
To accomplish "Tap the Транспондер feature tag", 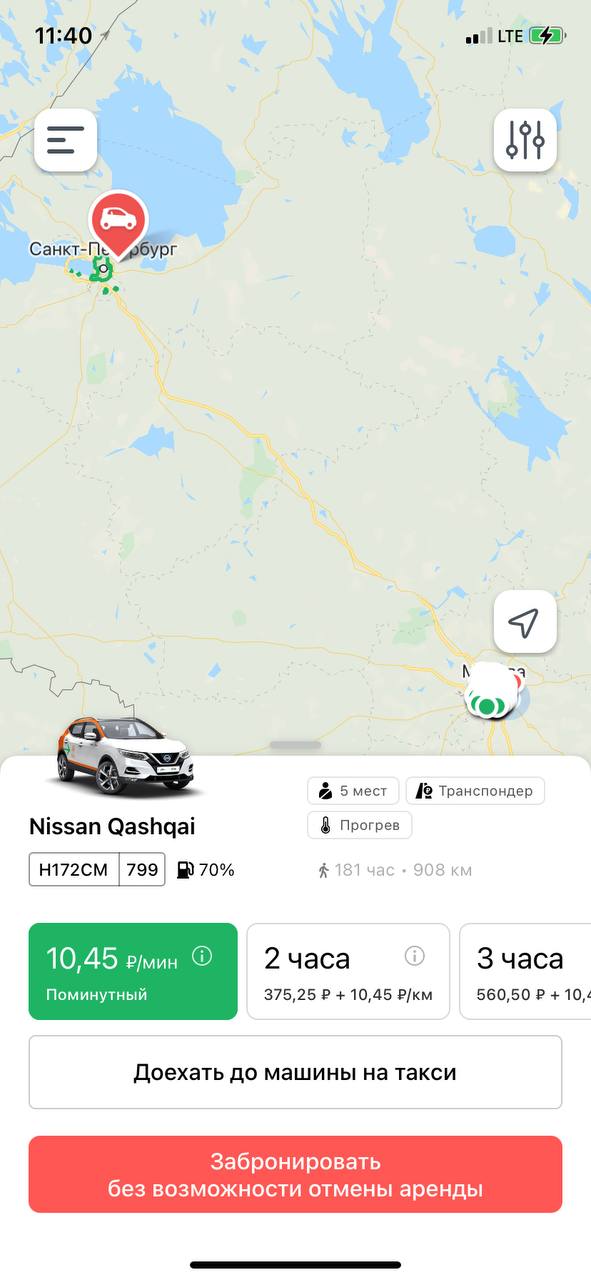I will click(x=475, y=791).
